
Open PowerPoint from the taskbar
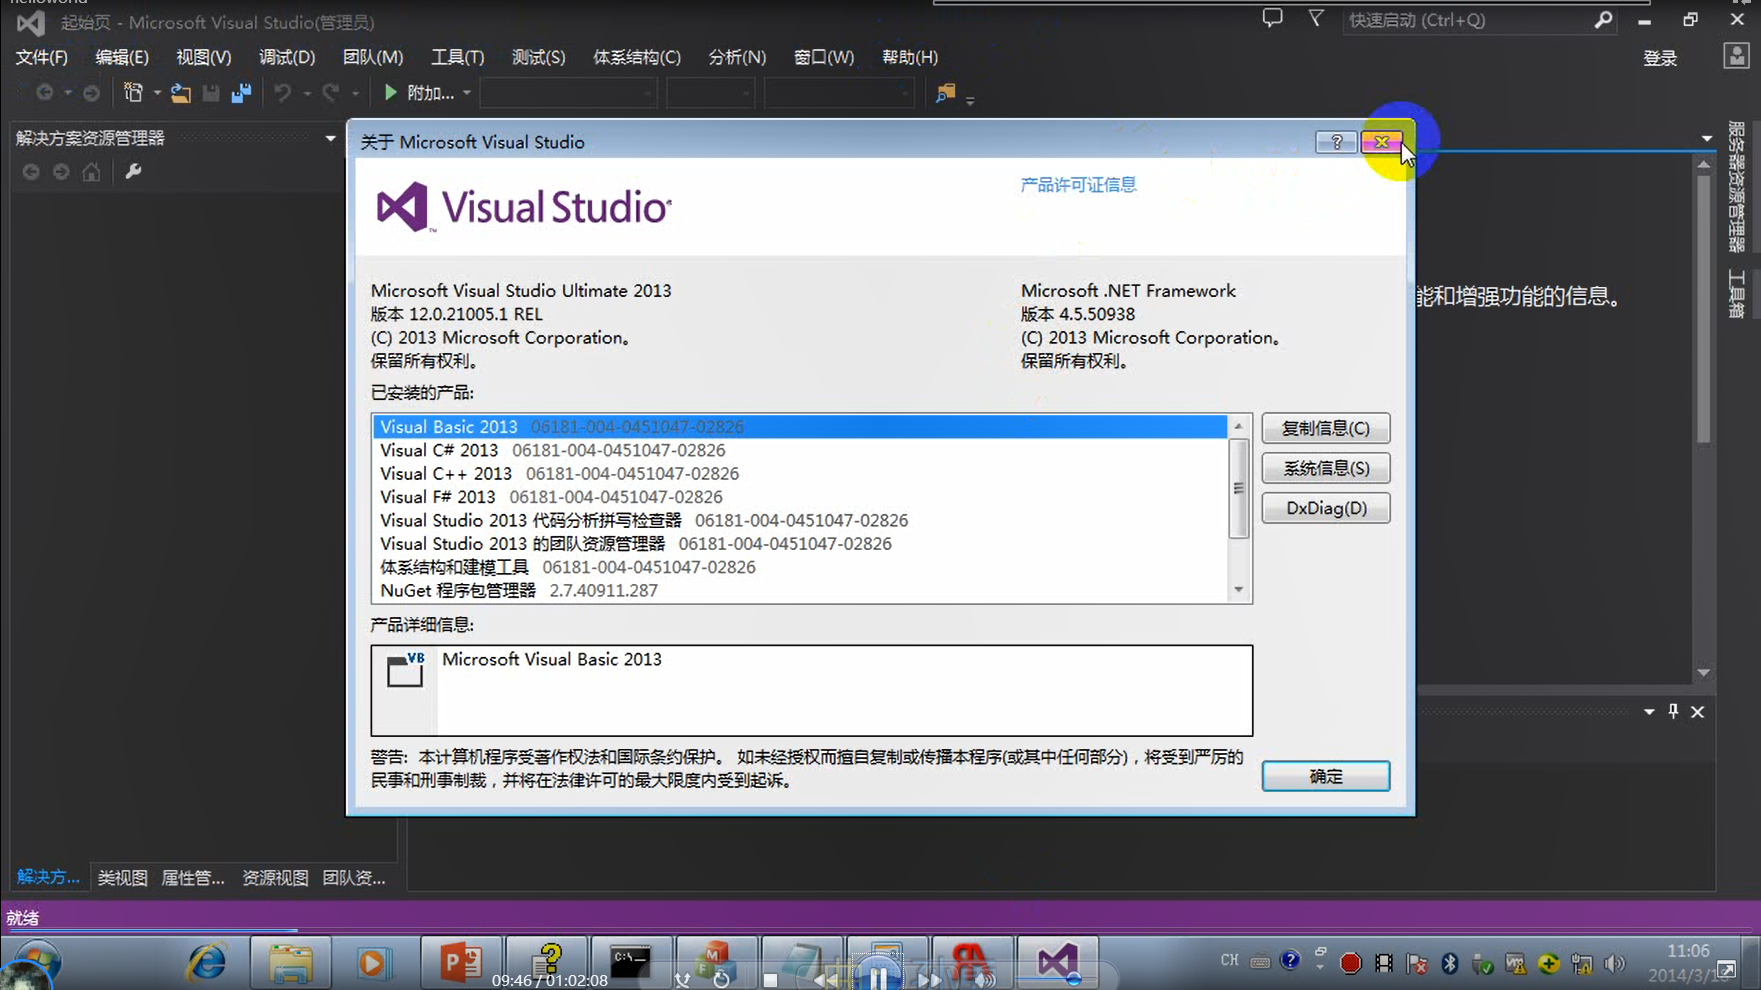(x=461, y=963)
